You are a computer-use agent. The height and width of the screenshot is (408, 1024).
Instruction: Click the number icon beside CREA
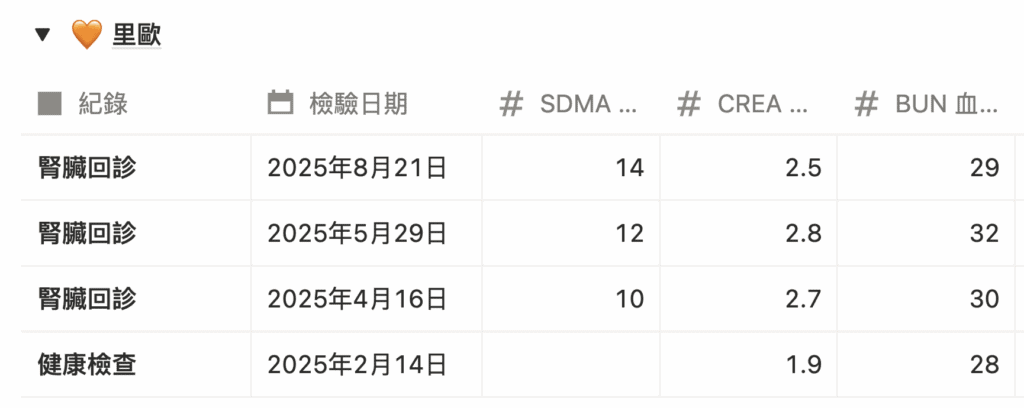(x=688, y=103)
